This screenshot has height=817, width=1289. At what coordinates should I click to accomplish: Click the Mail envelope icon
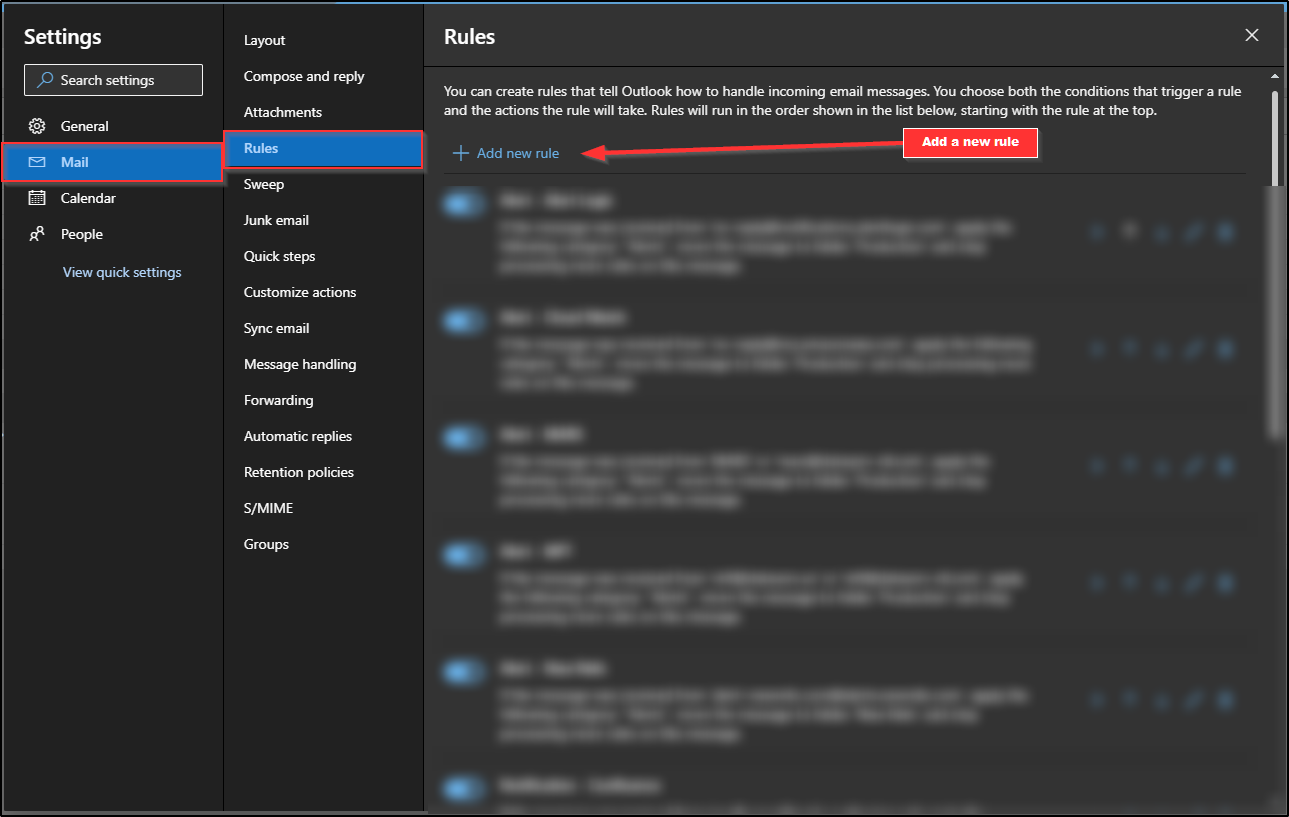coord(37,162)
